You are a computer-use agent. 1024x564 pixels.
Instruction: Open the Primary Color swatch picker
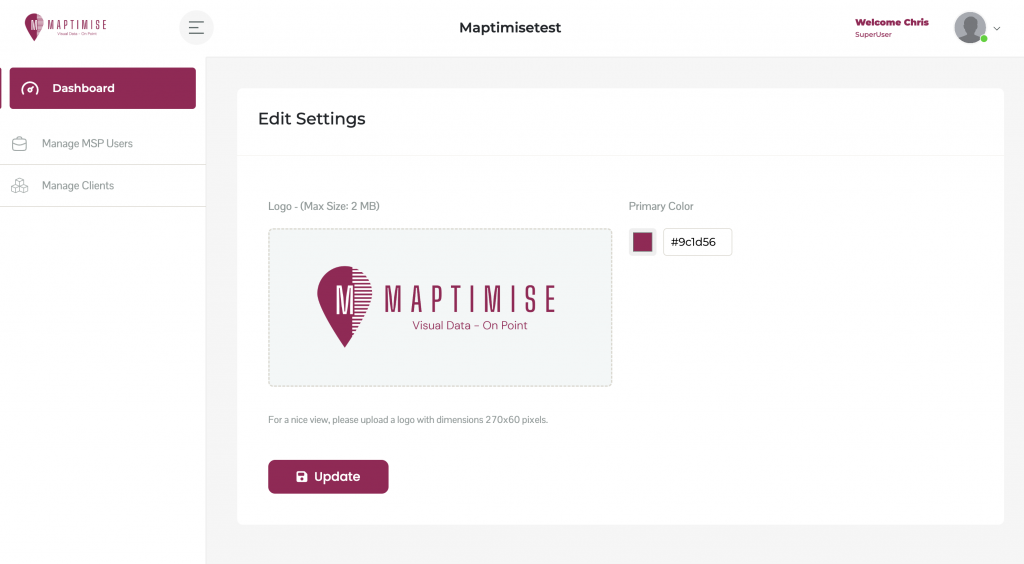[x=642, y=242]
